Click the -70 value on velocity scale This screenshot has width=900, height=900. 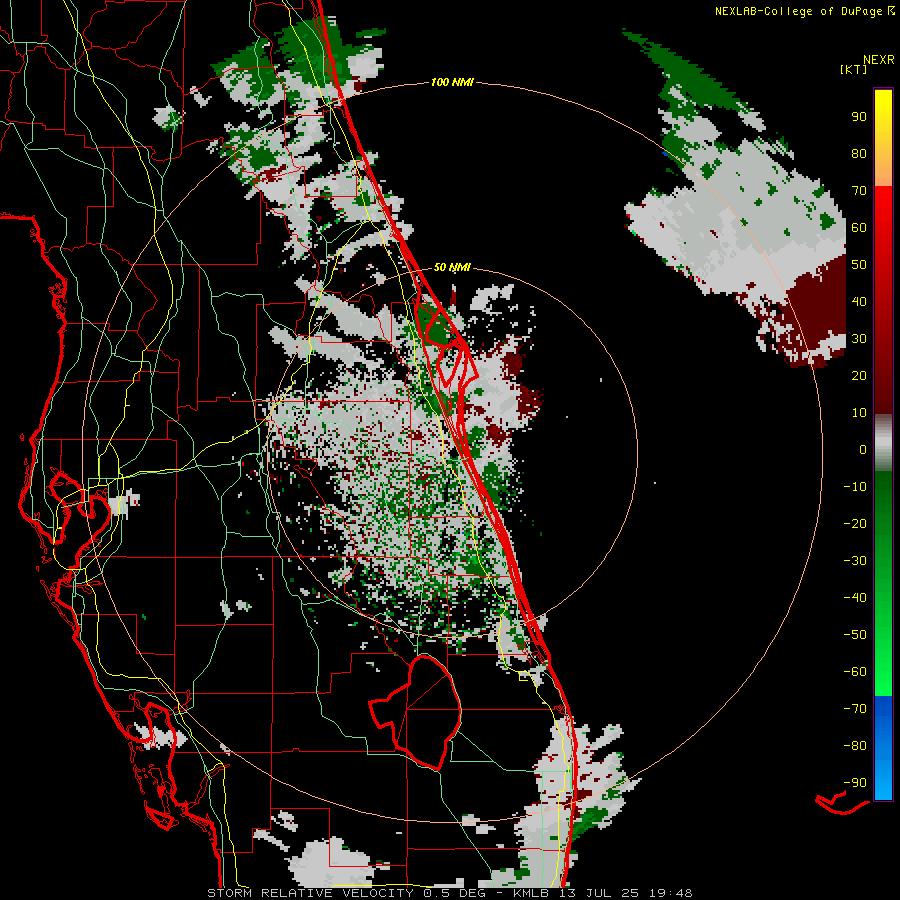tap(855, 709)
